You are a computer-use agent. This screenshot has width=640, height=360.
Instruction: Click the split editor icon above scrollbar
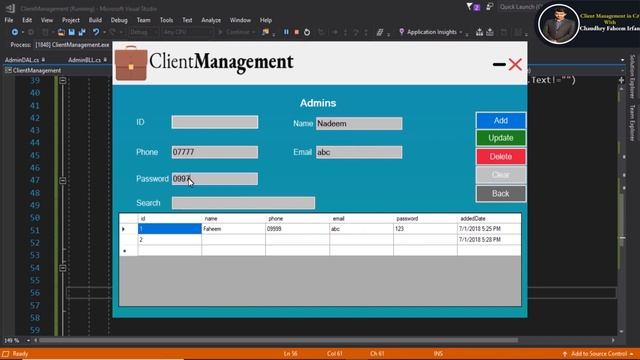(x=621, y=80)
